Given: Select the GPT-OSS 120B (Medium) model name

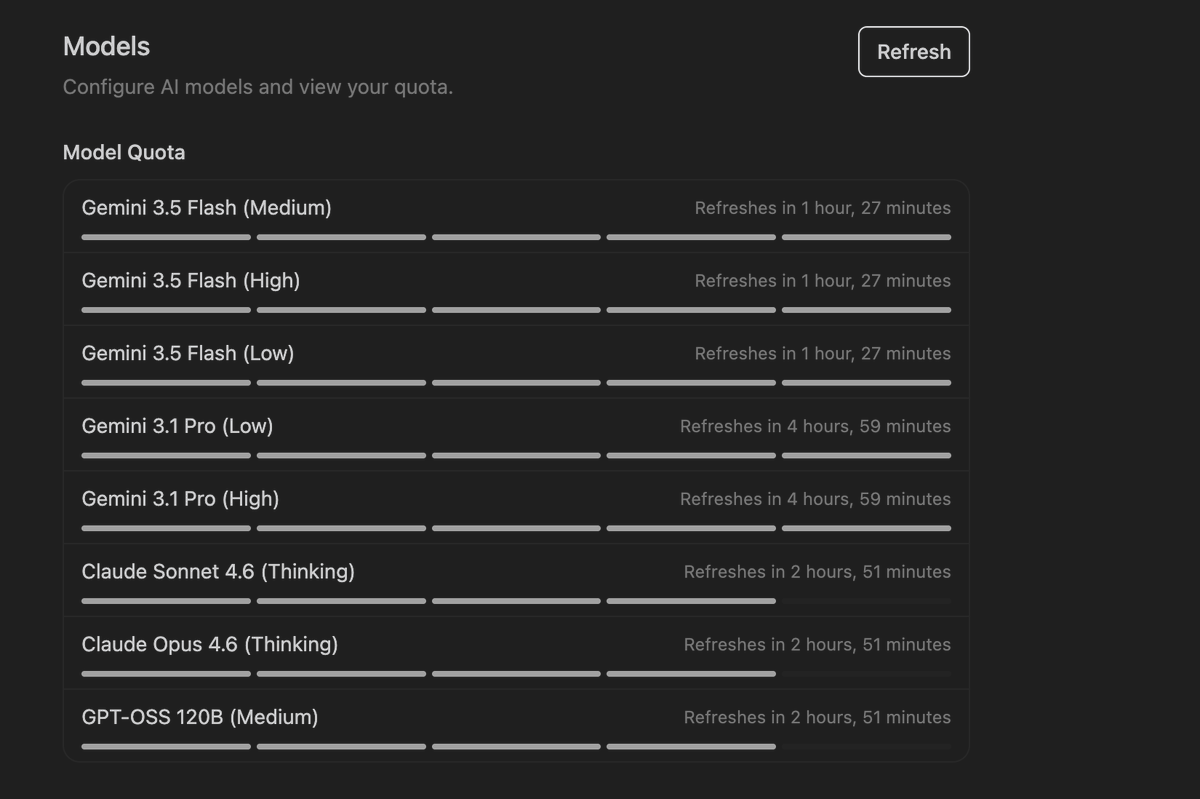Looking at the screenshot, I should pos(200,718).
